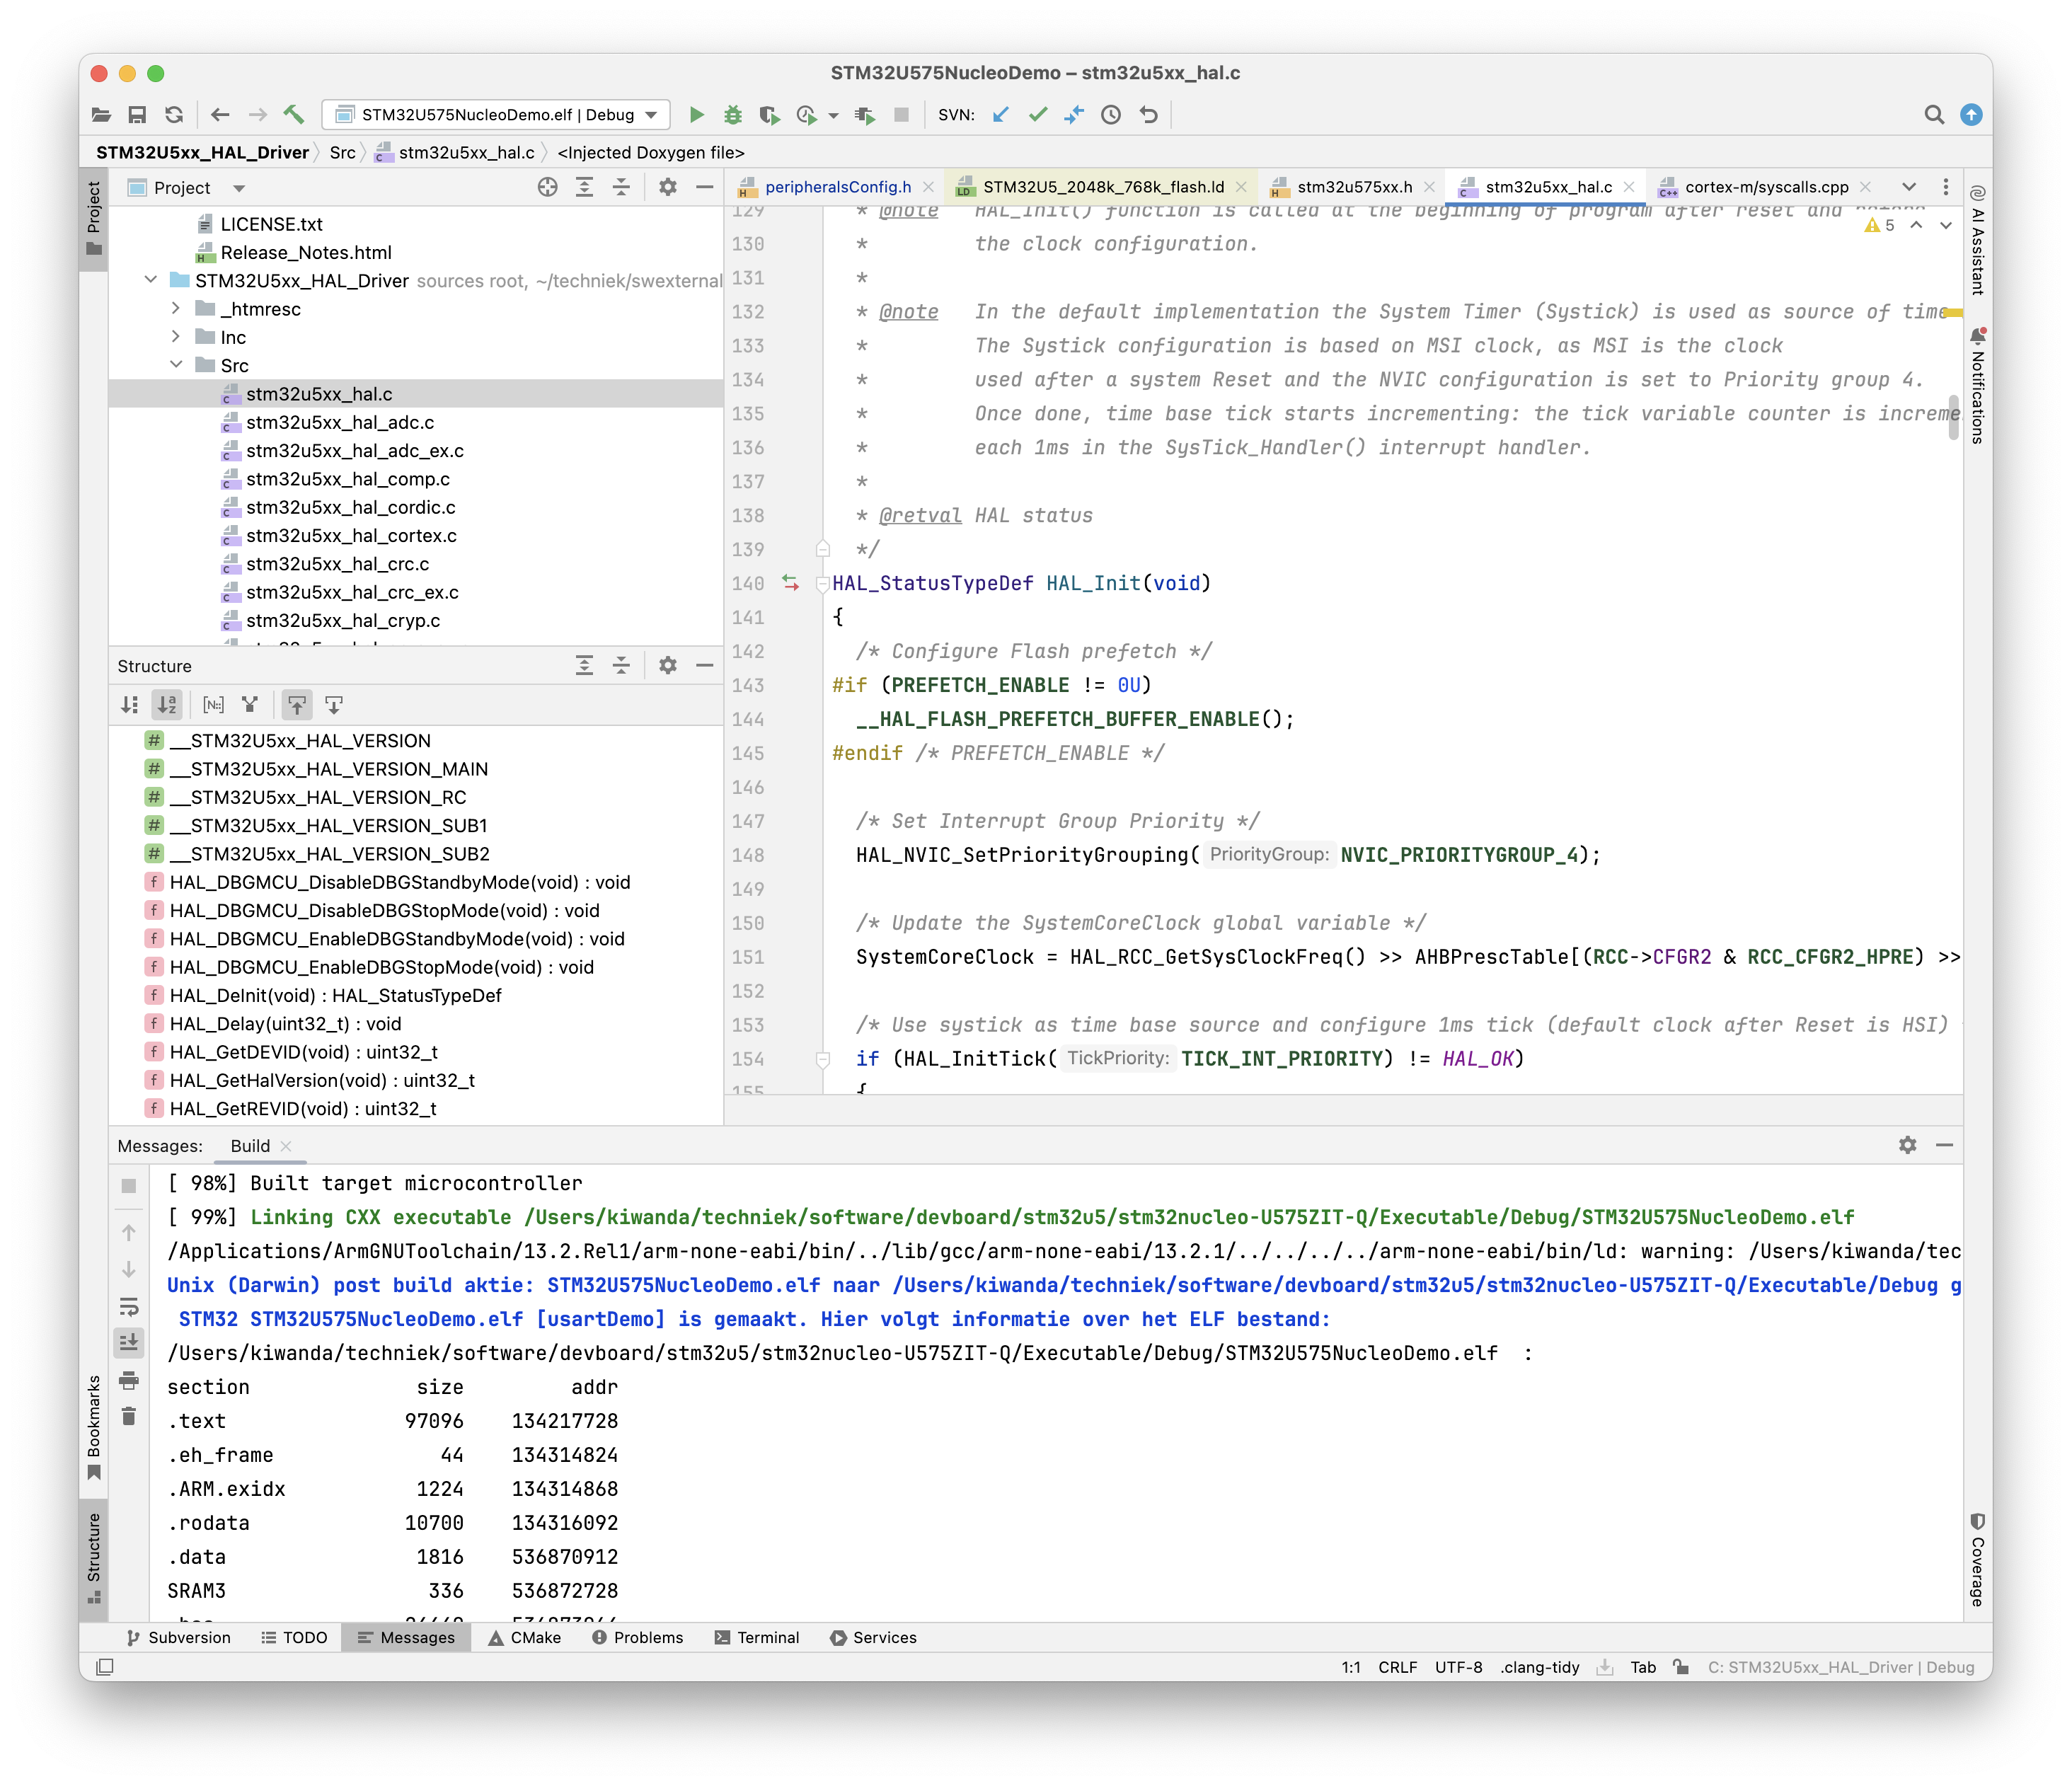This screenshot has width=2072, height=1786.
Task: Click SVN Commit checkmark icon
Action: pos(1038,115)
